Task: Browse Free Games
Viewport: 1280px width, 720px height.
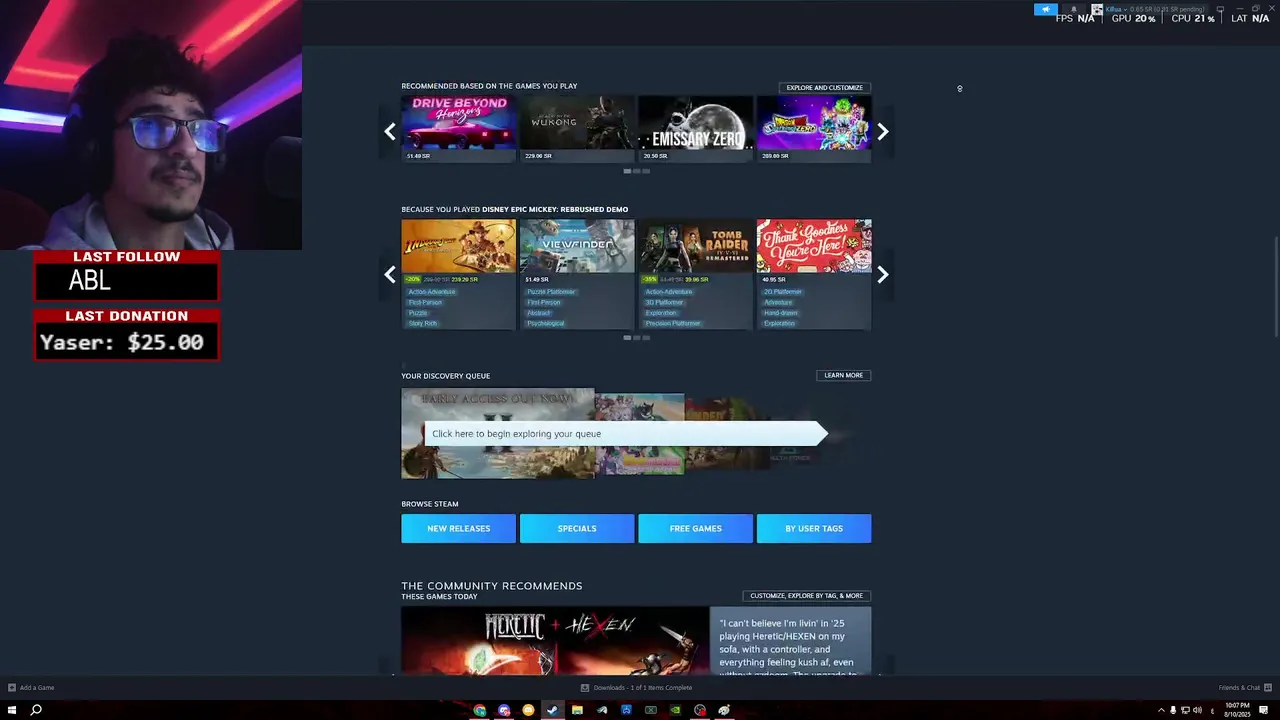Action: (x=695, y=528)
